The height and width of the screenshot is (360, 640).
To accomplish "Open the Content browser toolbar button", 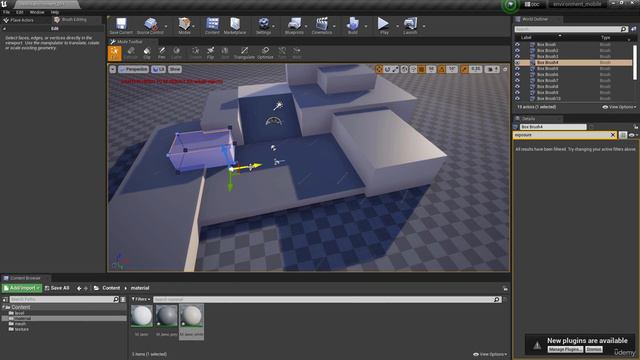I will (x=212, y=26).
